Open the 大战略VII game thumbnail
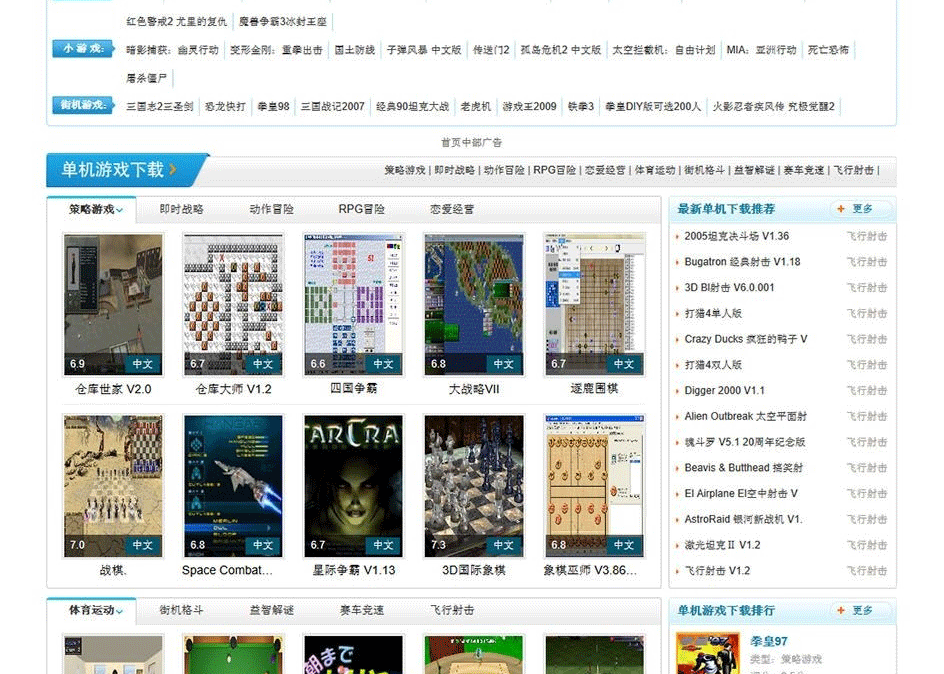The width and height of the screenshot is (944, 674). 474,305
